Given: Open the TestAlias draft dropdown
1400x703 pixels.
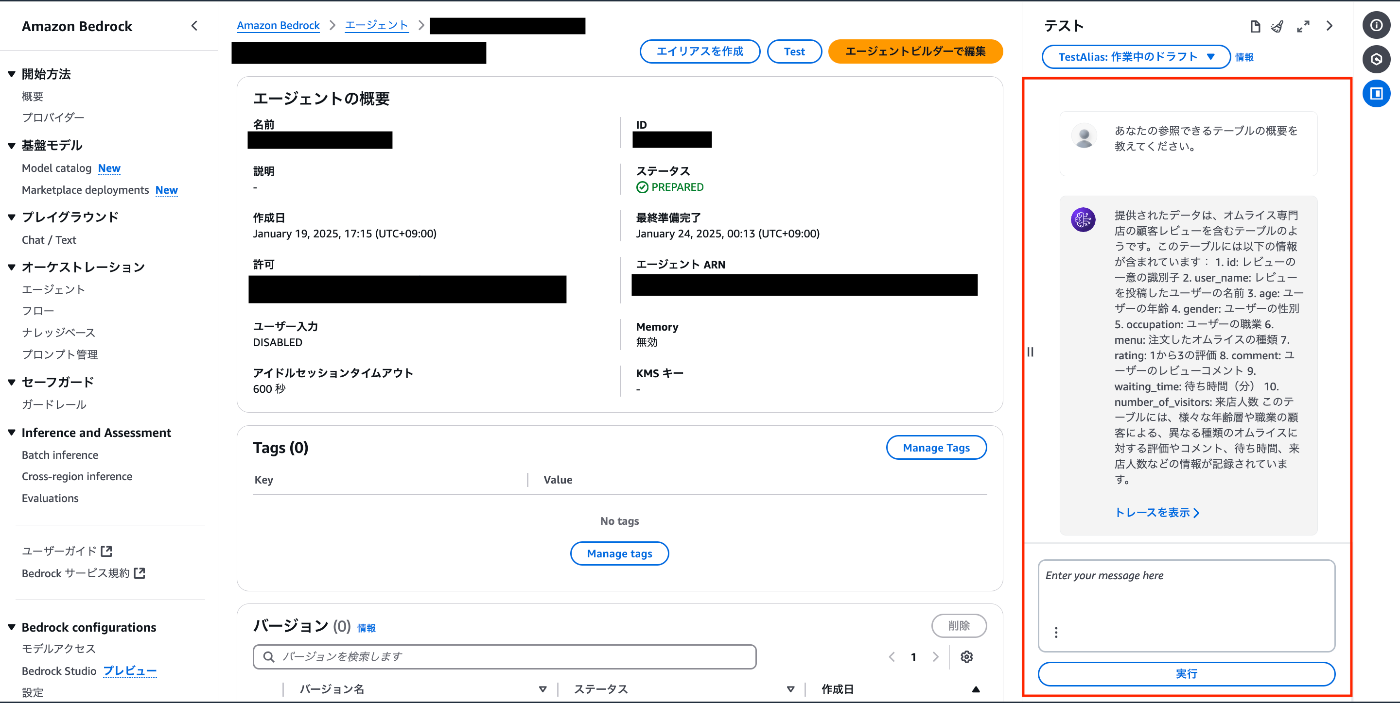Looking at the screenshot, I should [1136, 57].
